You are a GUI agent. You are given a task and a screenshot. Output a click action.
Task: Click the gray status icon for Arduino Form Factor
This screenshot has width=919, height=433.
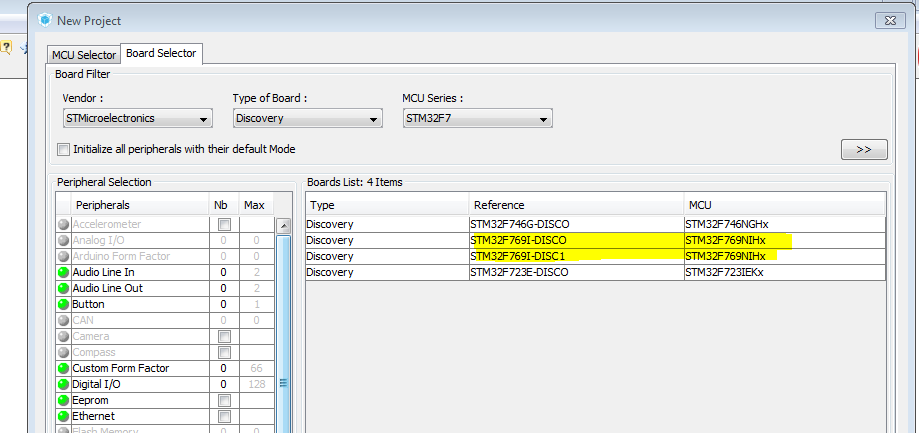pos(63,256)
